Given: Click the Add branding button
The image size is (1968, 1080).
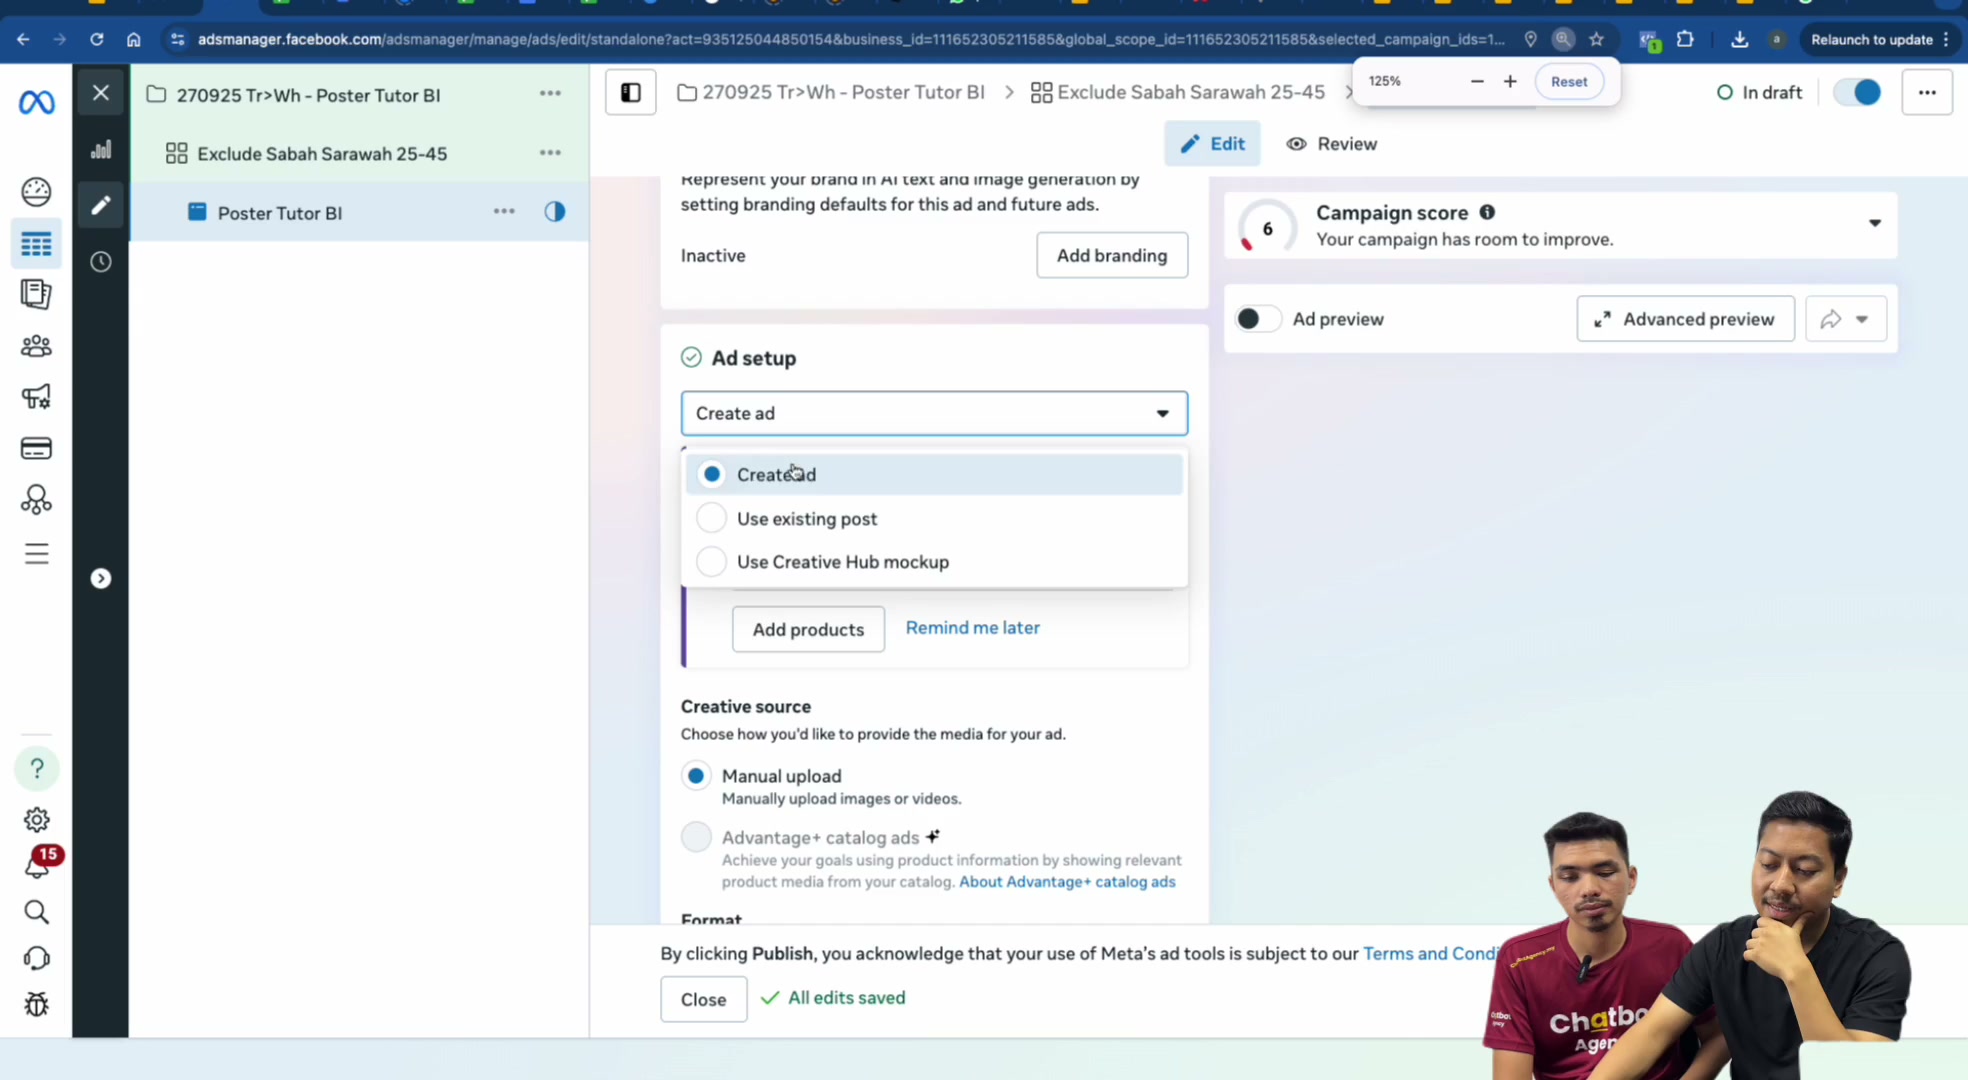Looking at the screenshot, I should 1112,255.
